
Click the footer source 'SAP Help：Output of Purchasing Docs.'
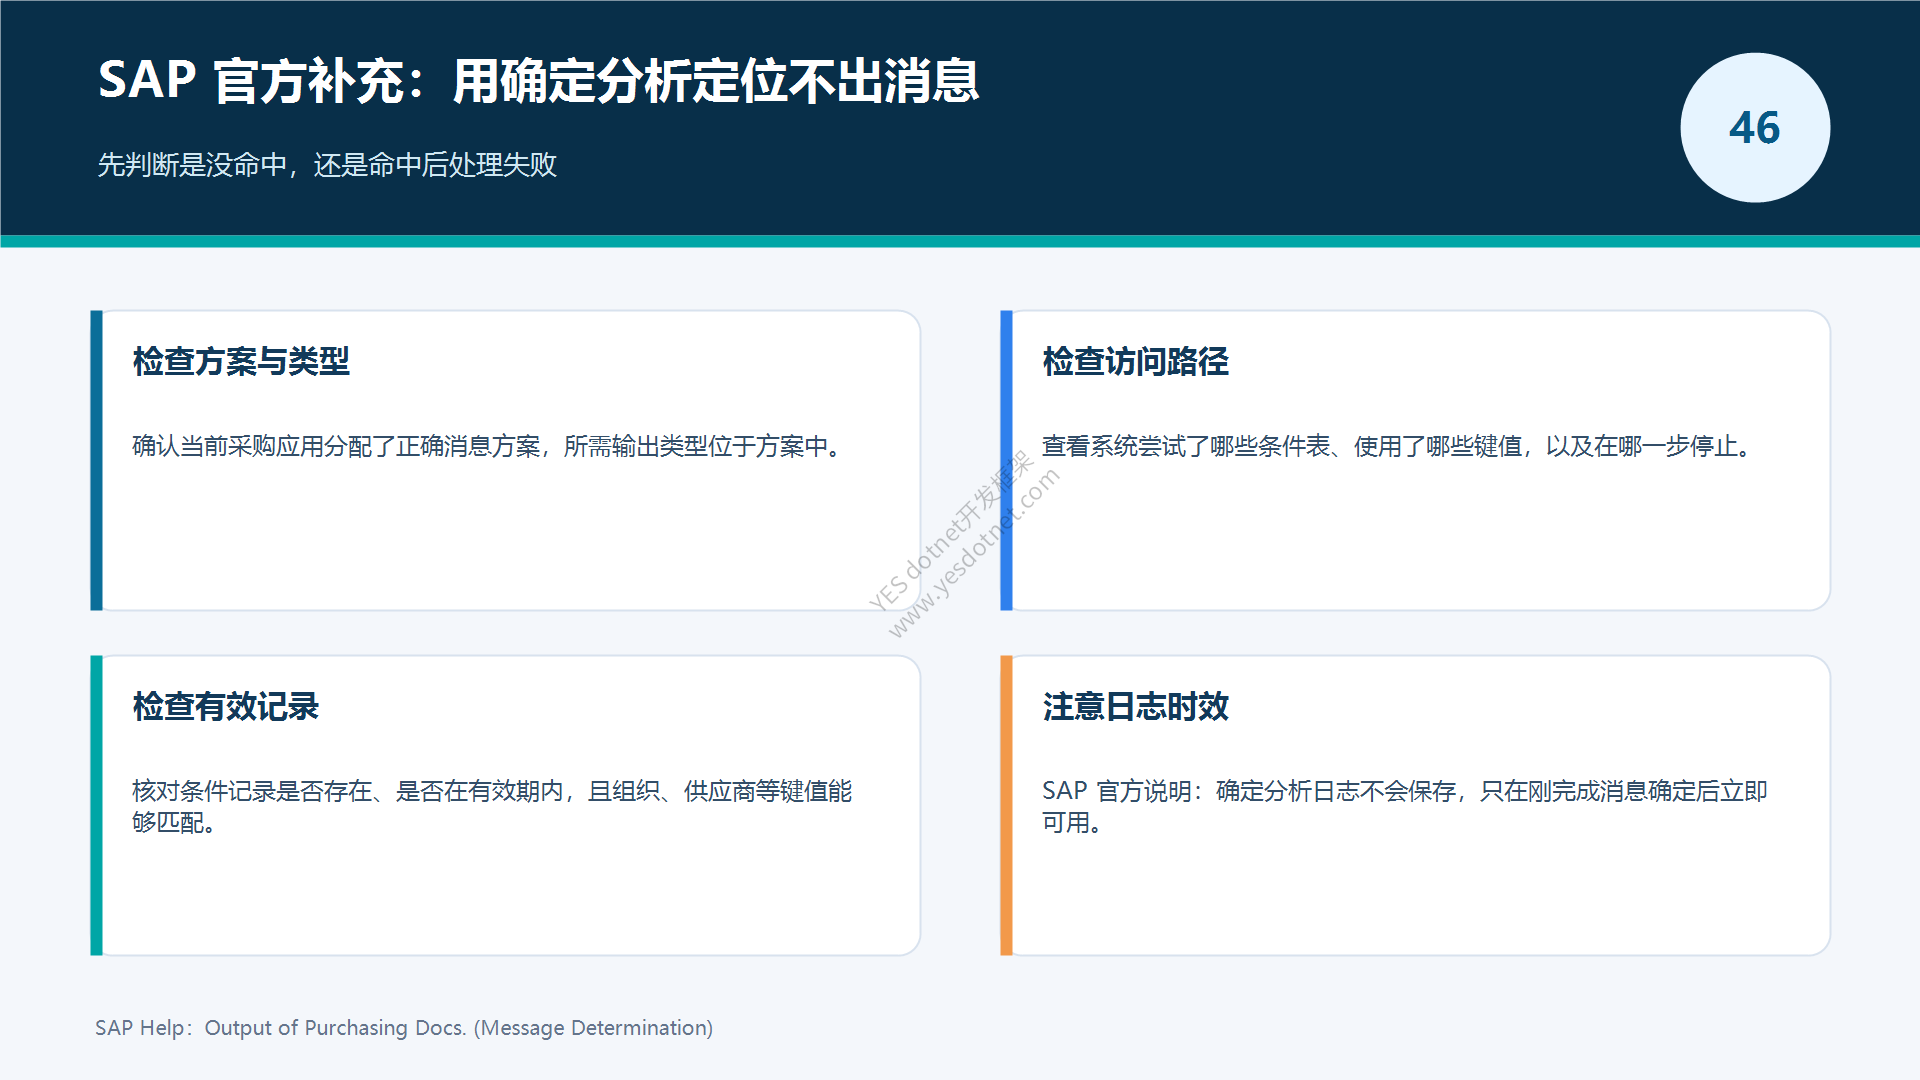[x=404, y=1028]
